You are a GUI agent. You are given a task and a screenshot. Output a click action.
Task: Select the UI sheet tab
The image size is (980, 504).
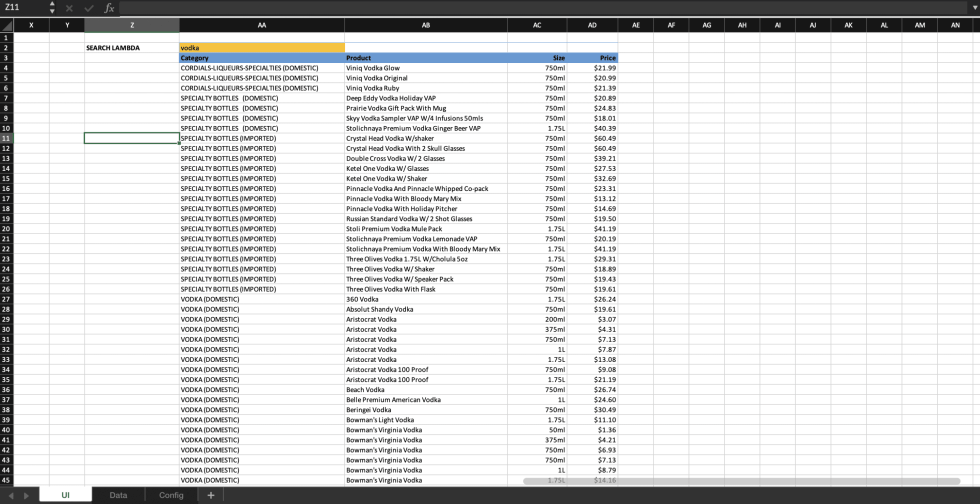pyautogui.click(x=66, y=495)
